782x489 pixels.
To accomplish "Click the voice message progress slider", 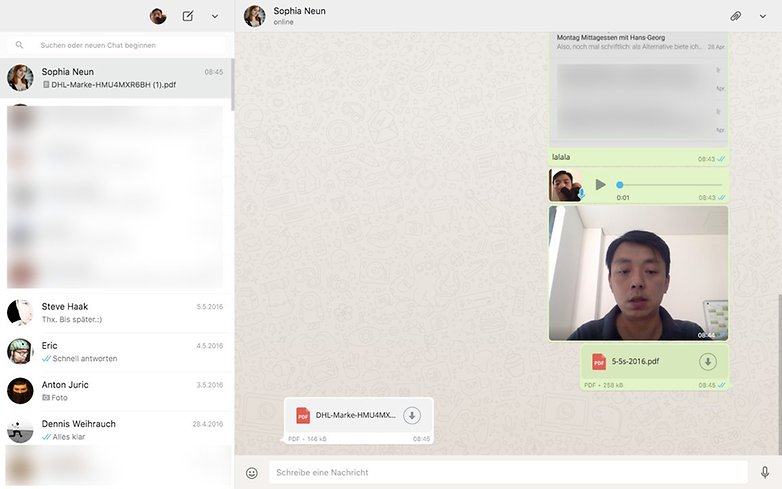I will (x=669, y=185).
